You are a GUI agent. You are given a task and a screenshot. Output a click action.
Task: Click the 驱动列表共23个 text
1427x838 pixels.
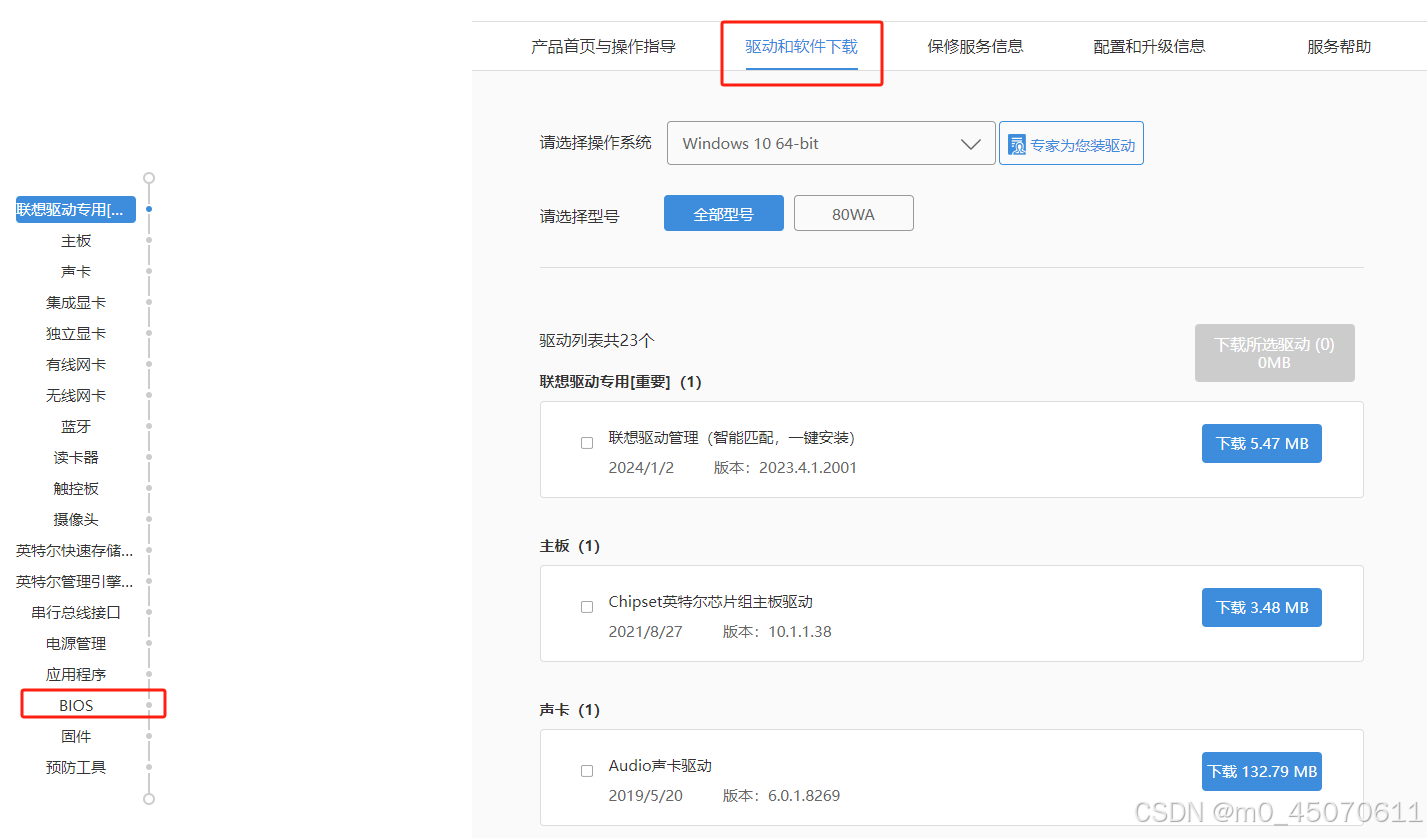[597, 341]
